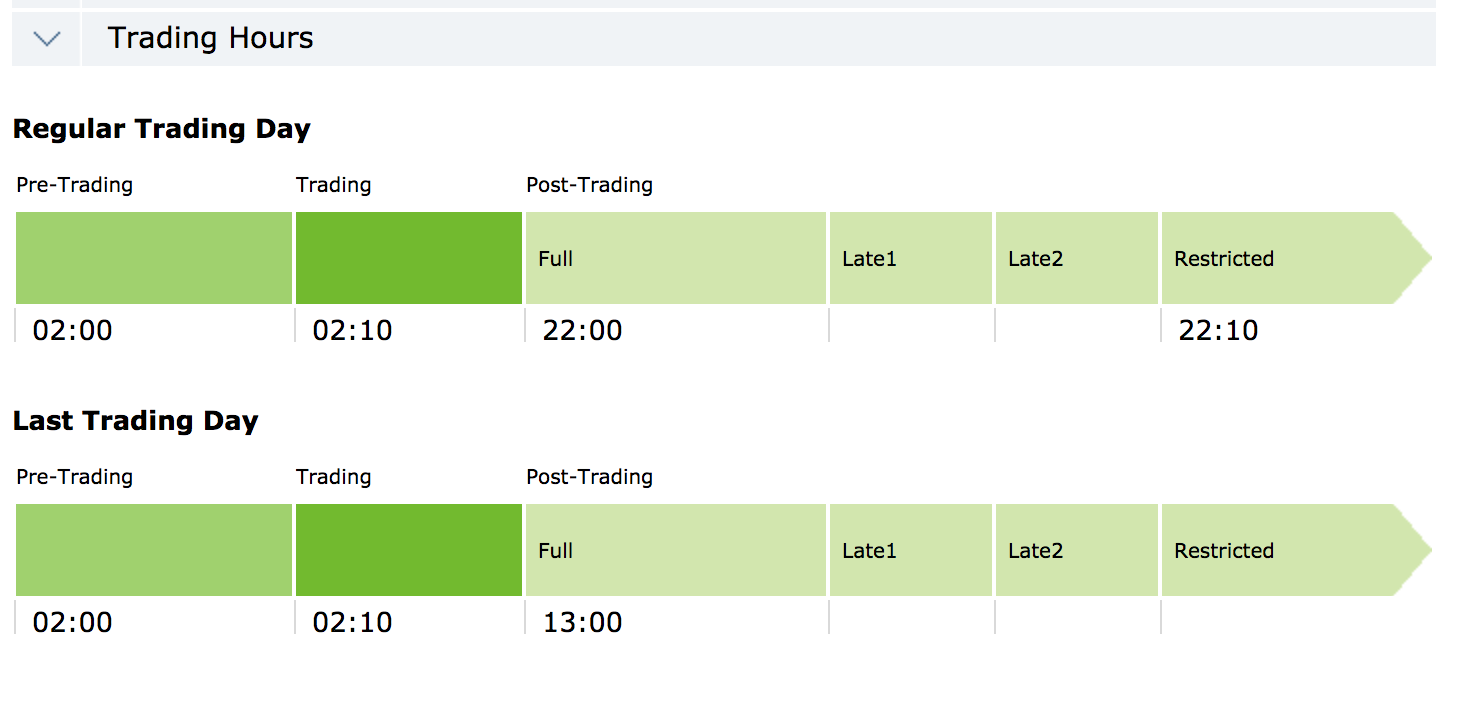This screenshot has height=716, width=1472.
Task: Click the 22:10 Restricted time value
Action: pyautogui.click(x=1218, y=330)
